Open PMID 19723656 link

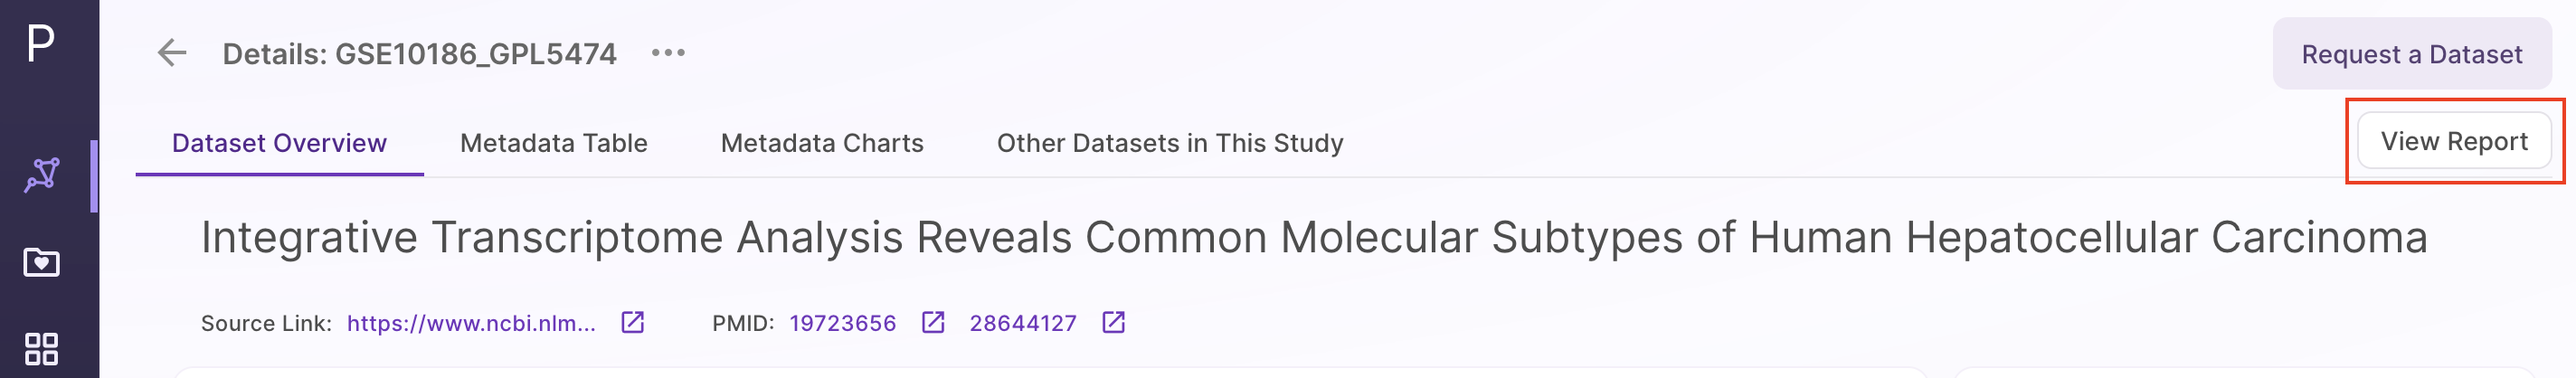coord(842,323)
